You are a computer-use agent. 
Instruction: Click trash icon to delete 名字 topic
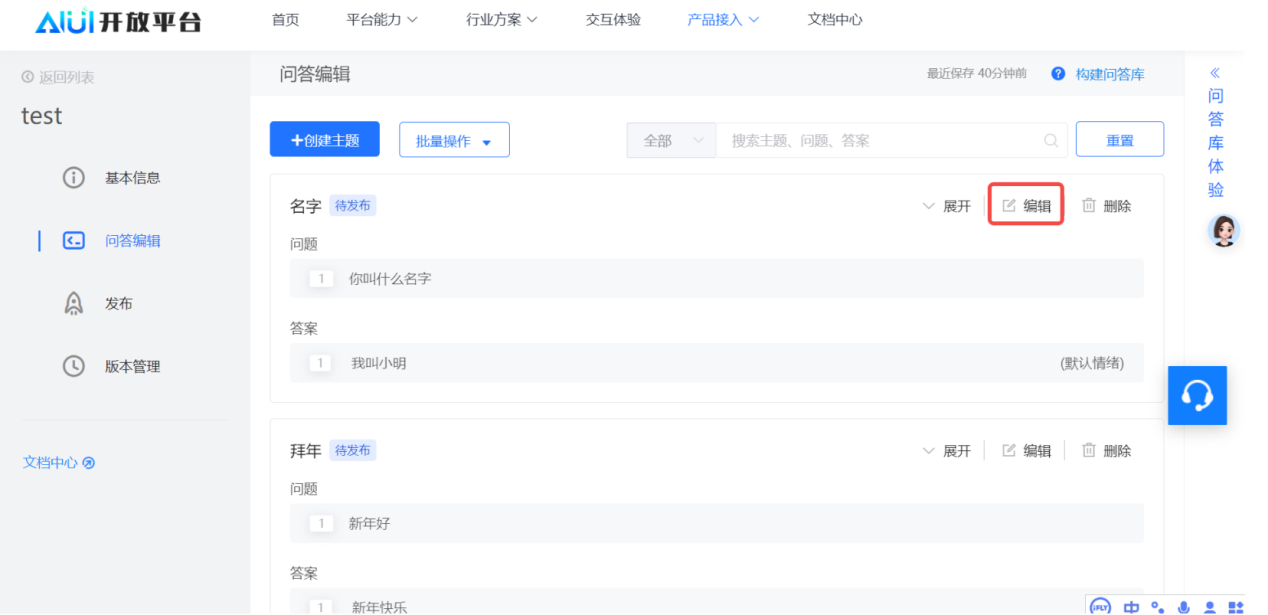point(1089,205)
